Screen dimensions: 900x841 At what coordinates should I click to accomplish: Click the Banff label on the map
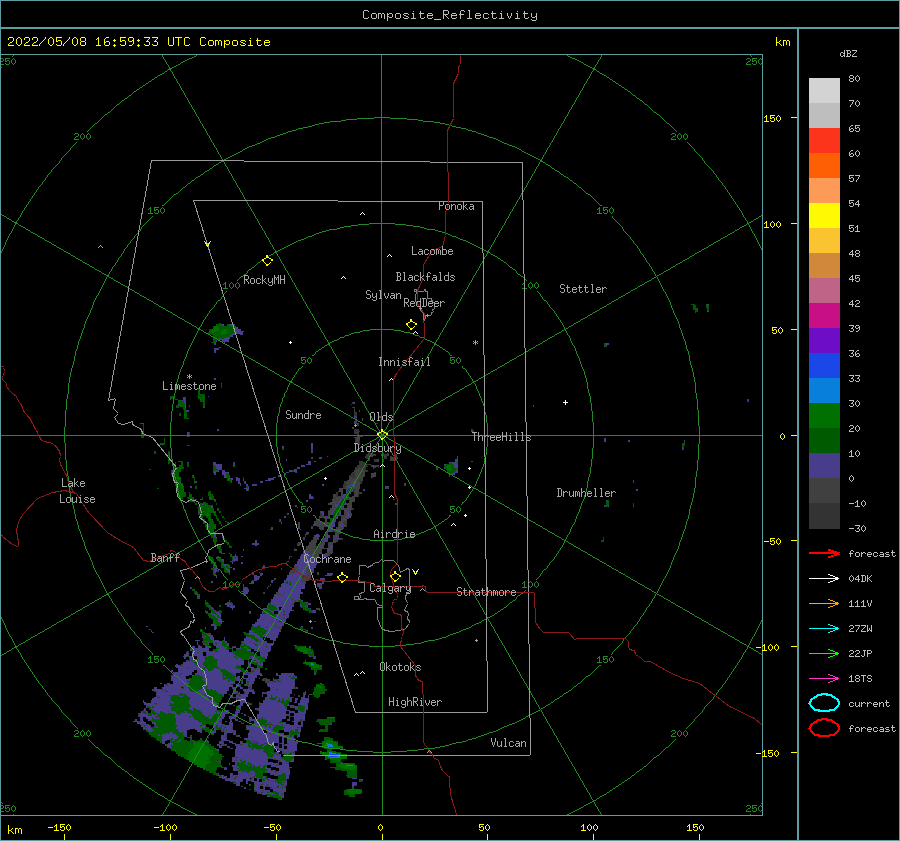(x=165, y=558)
